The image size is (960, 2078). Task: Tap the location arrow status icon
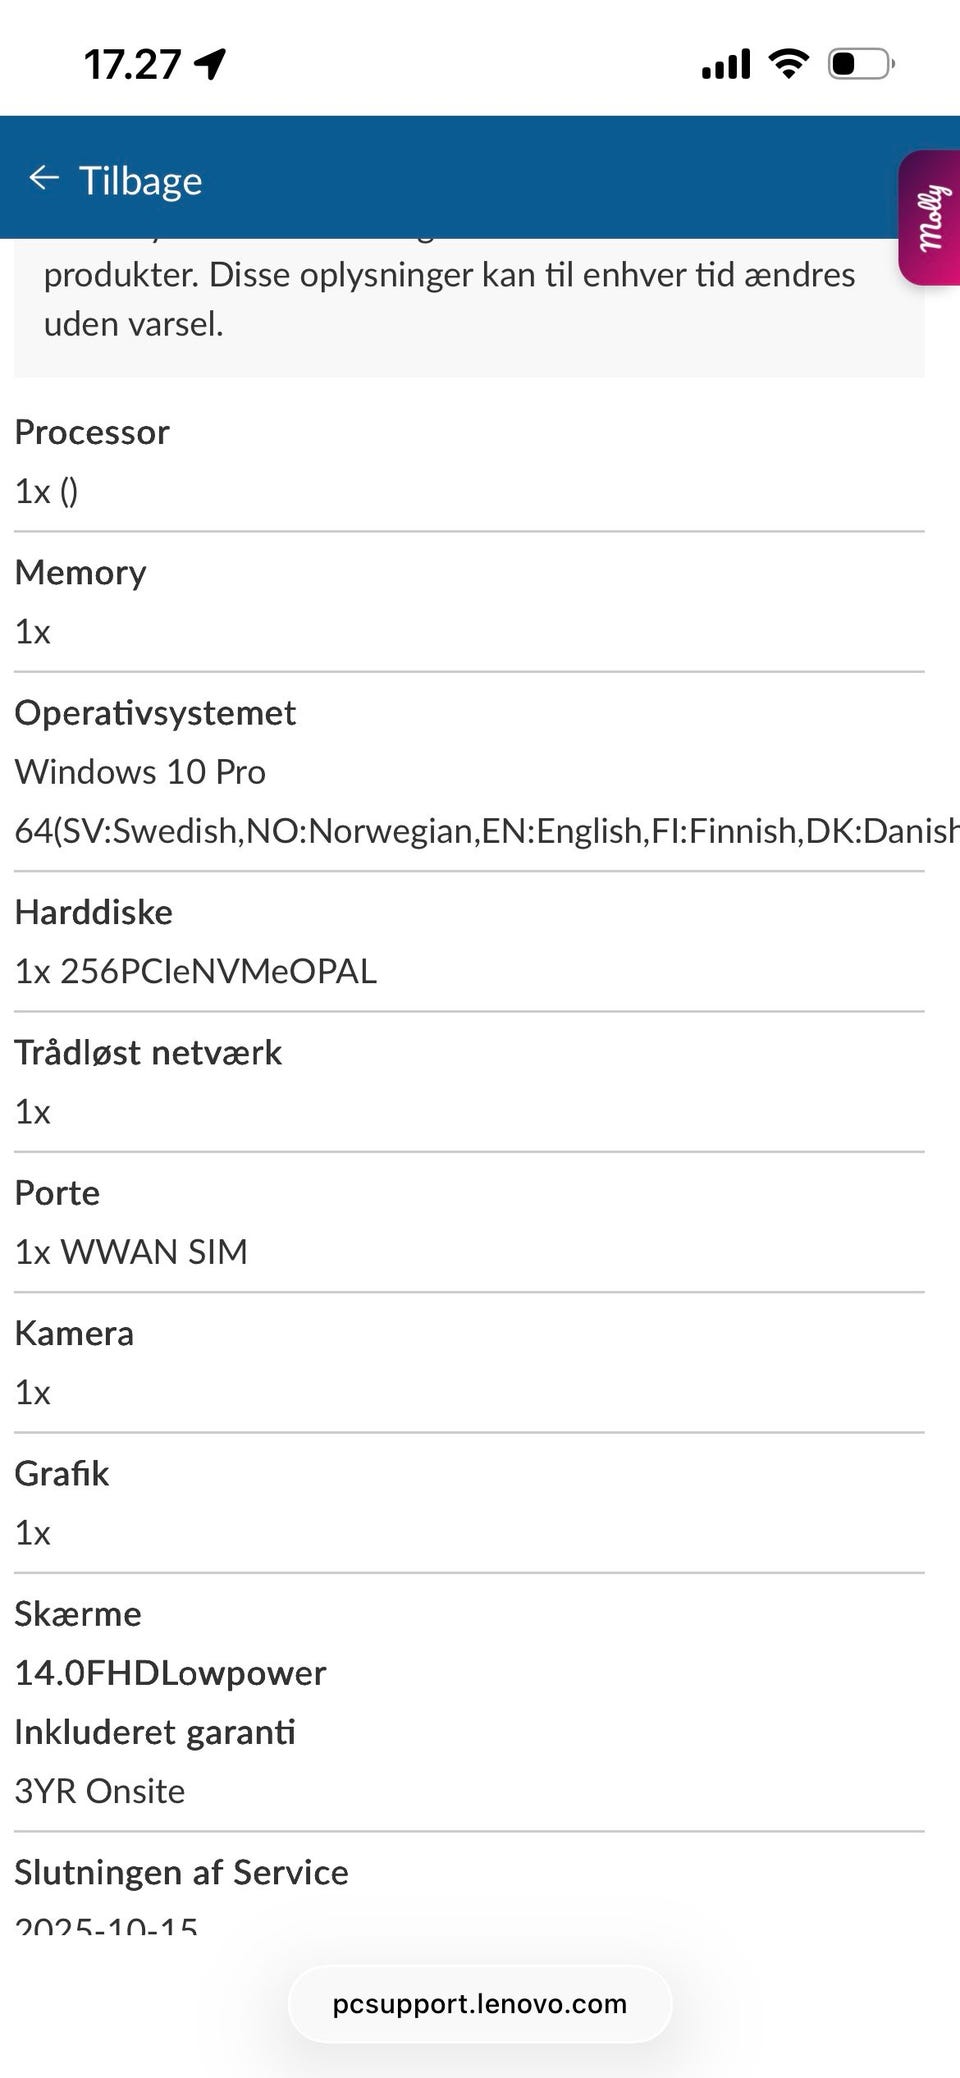pyautogui.click(x=210, y=65)
